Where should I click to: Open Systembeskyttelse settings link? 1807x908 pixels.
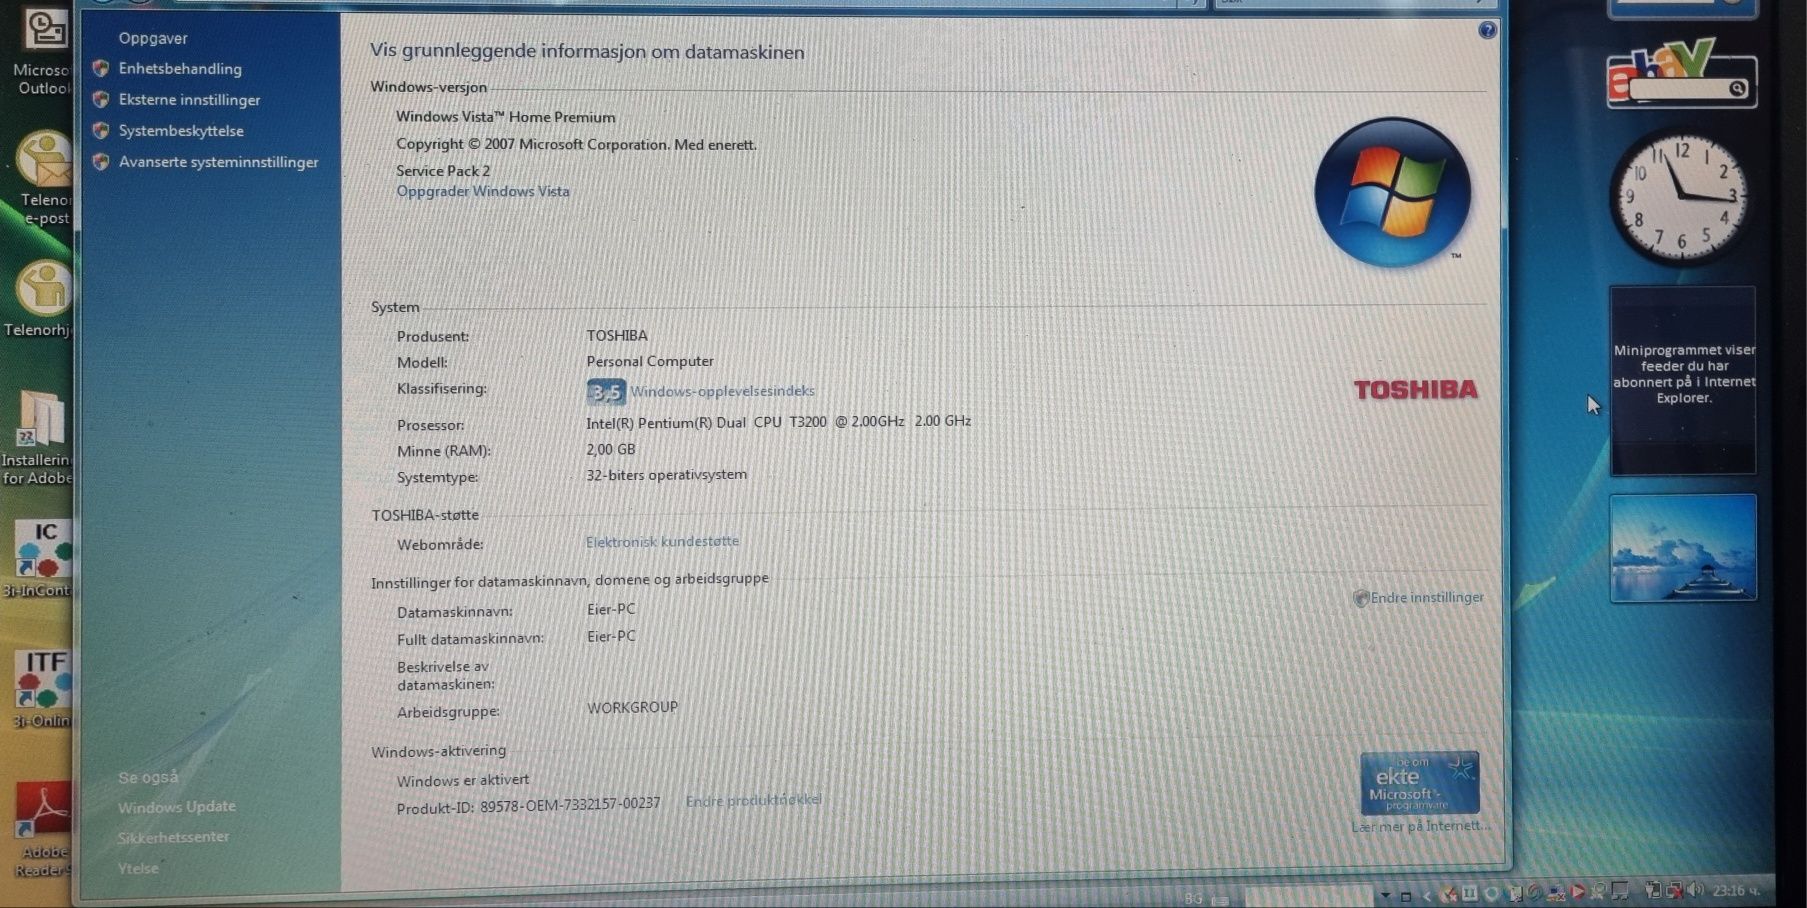181,130
